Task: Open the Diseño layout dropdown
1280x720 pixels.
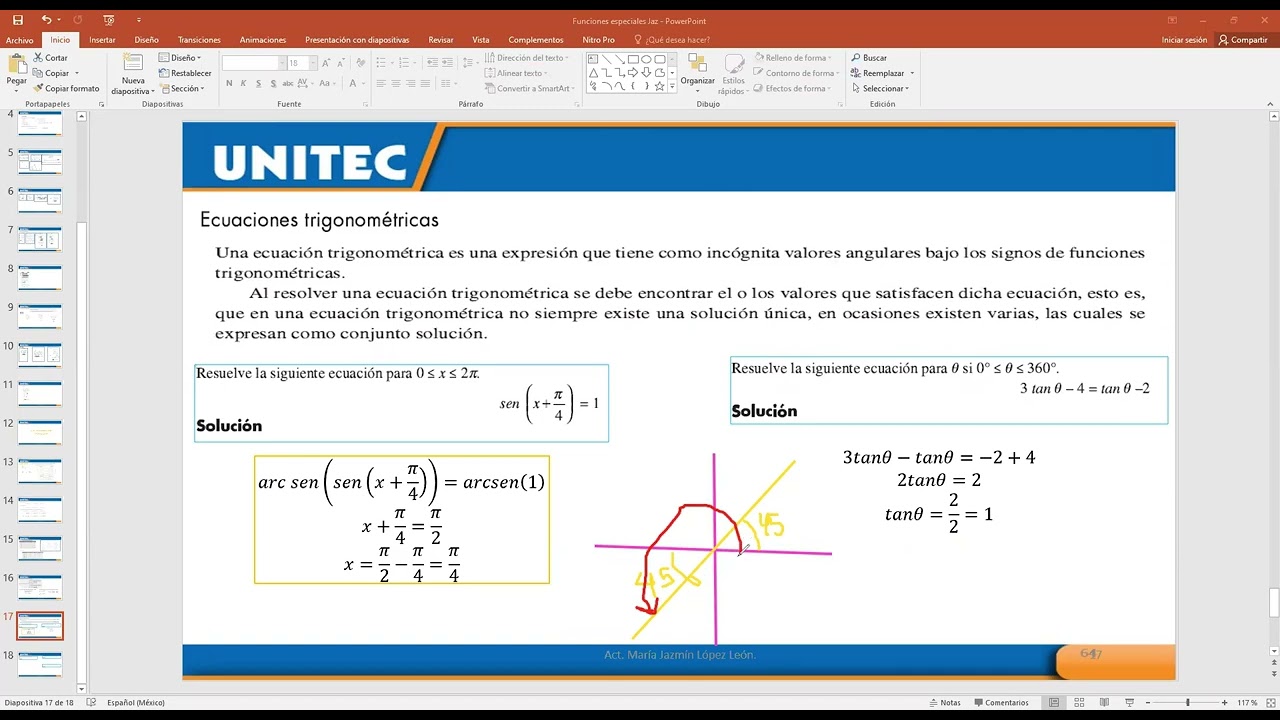Action: click(x=180, y=58)
